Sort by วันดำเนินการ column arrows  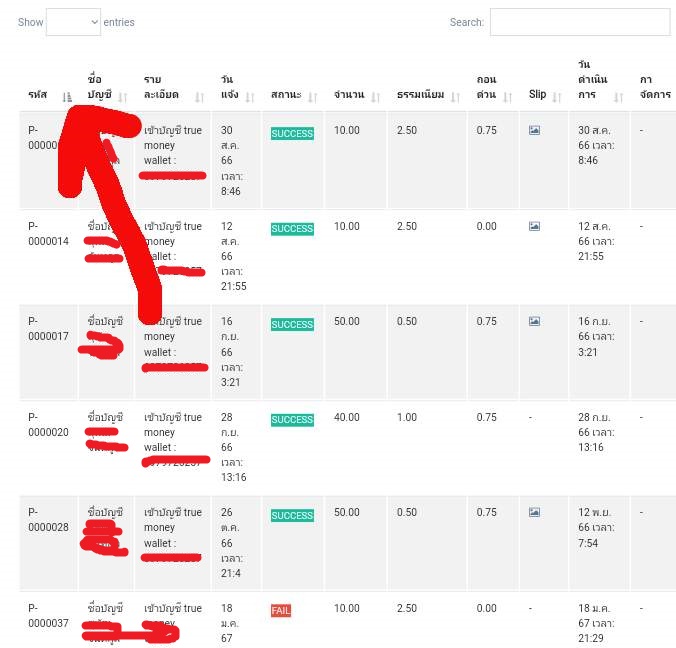619,97
